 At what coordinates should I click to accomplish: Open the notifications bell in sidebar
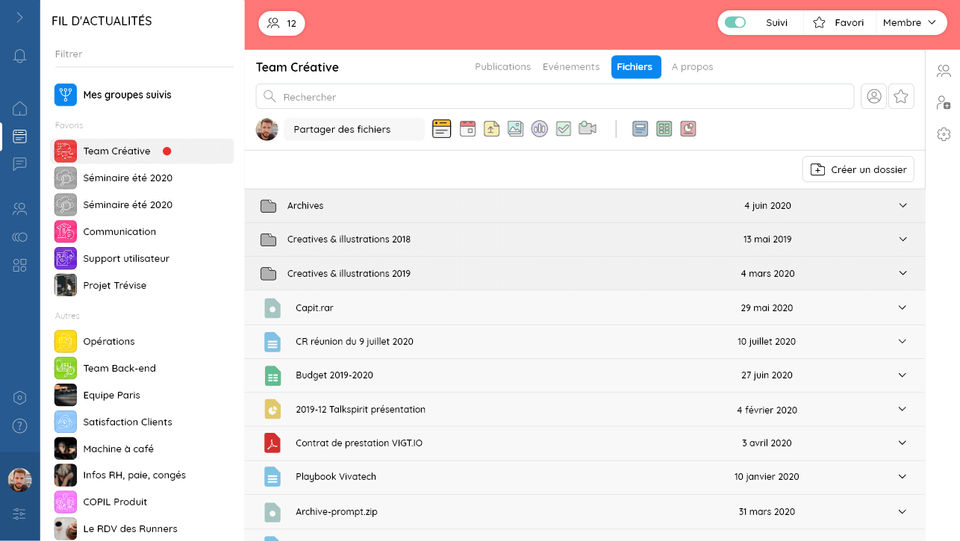pos(20,56)
